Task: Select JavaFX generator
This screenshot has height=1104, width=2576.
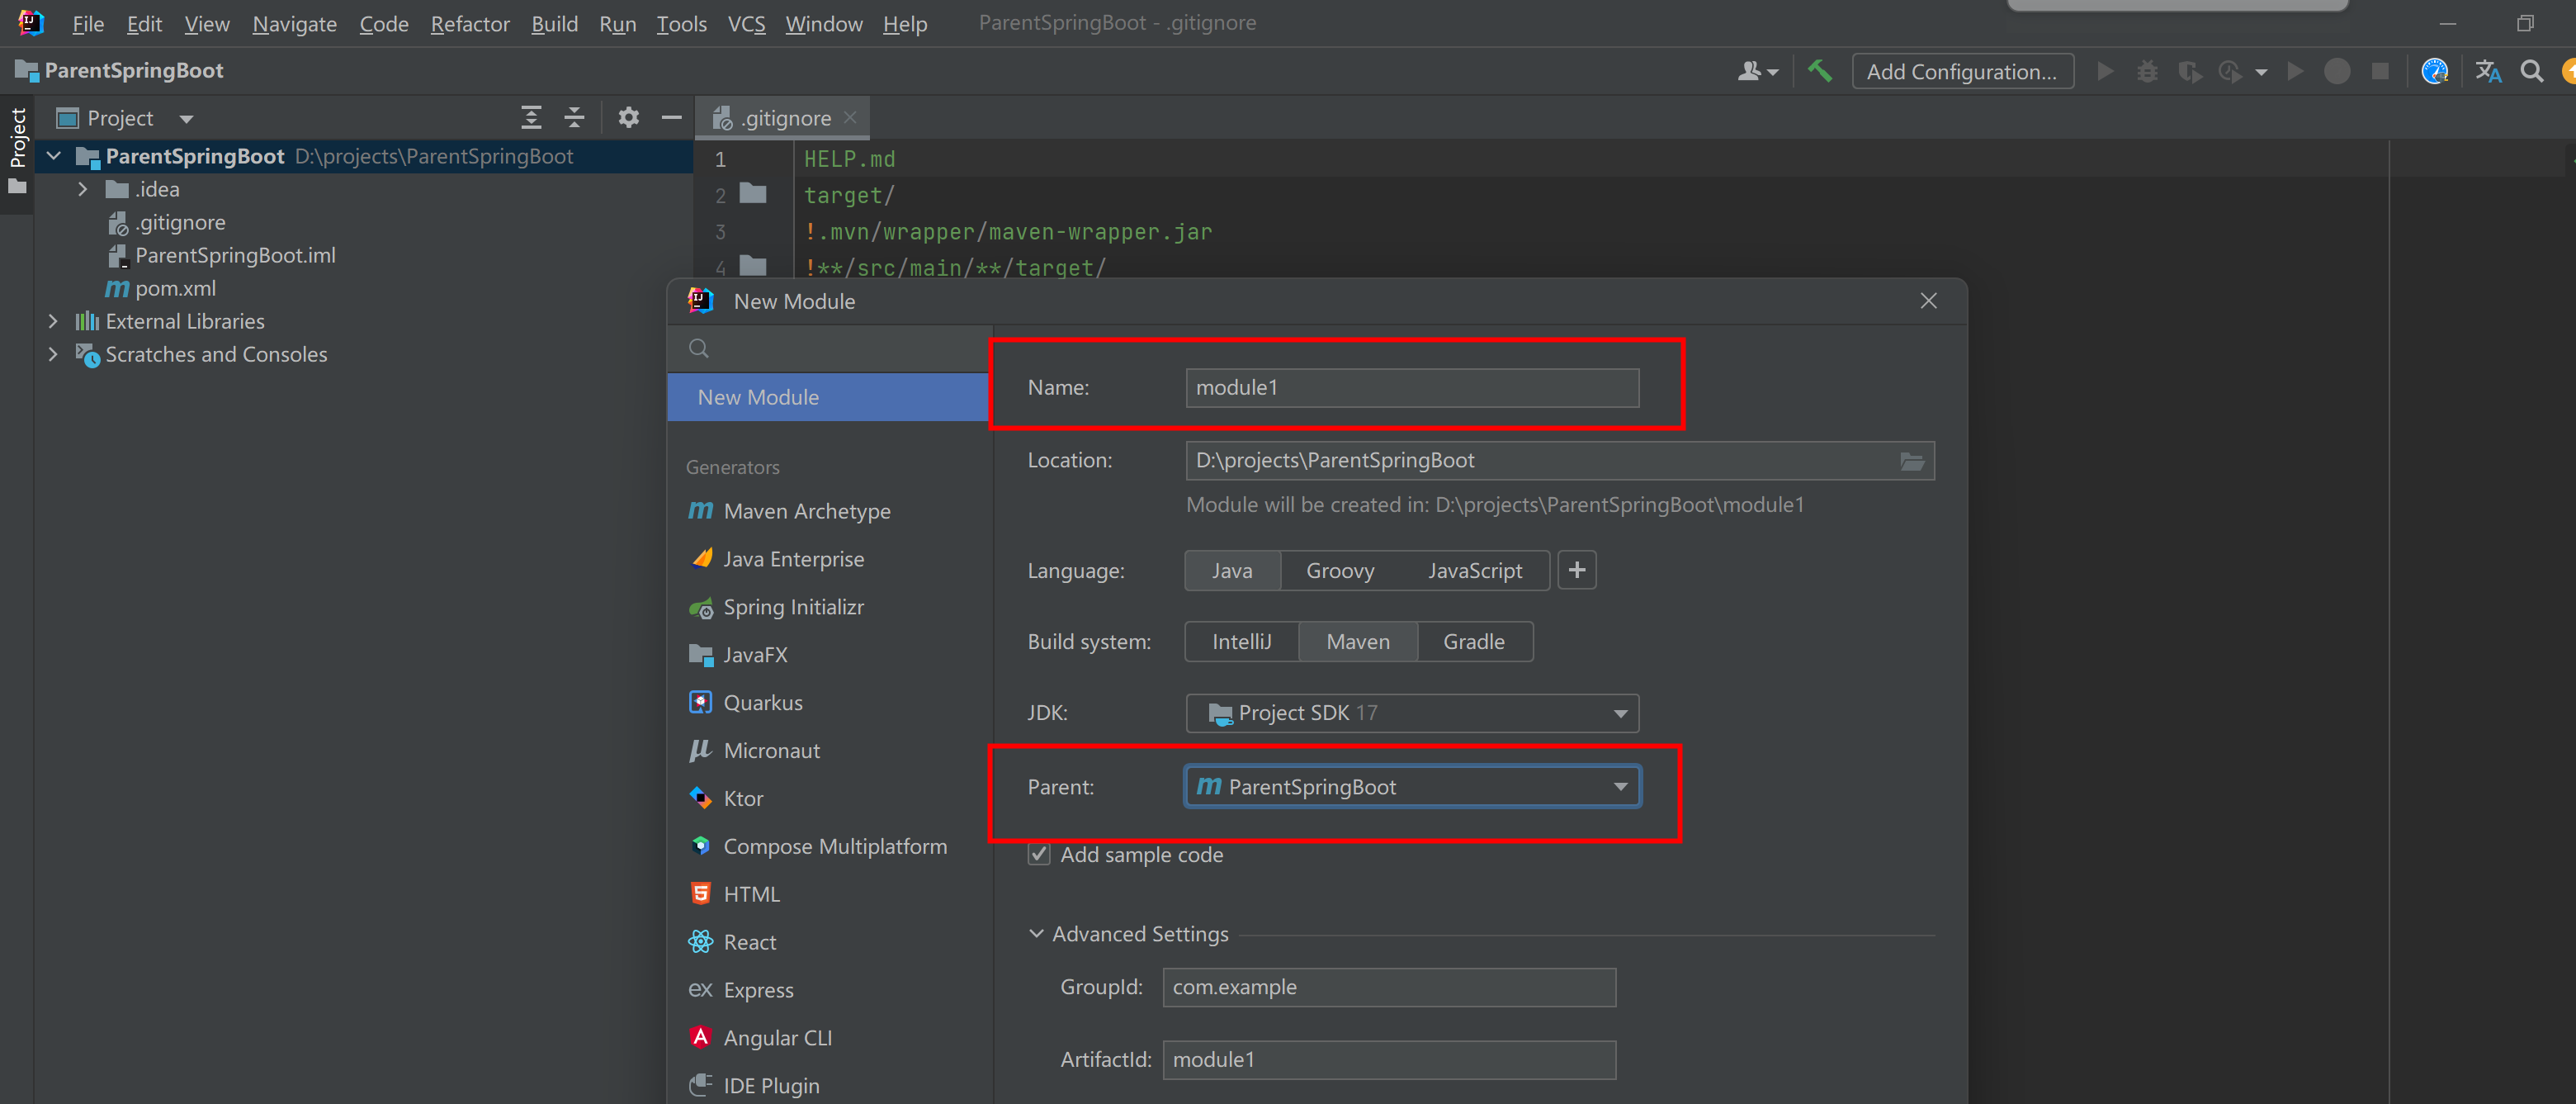Action: click(x=739, y=655)
